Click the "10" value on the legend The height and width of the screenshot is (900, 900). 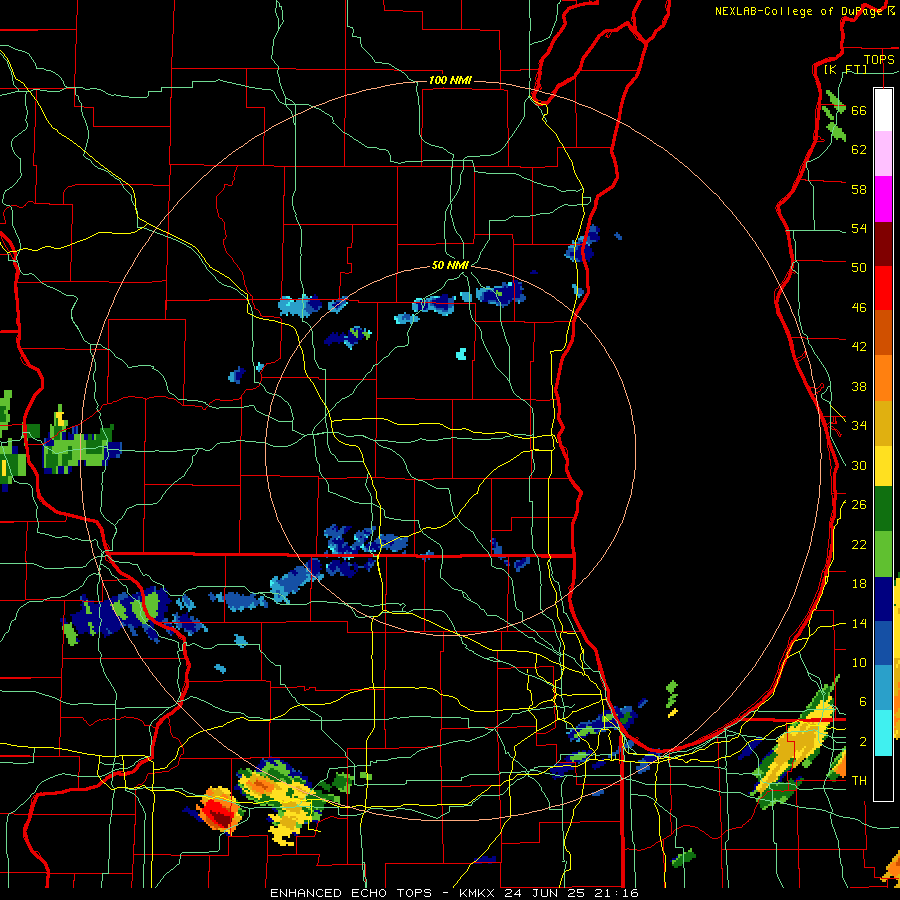point(859,663)
